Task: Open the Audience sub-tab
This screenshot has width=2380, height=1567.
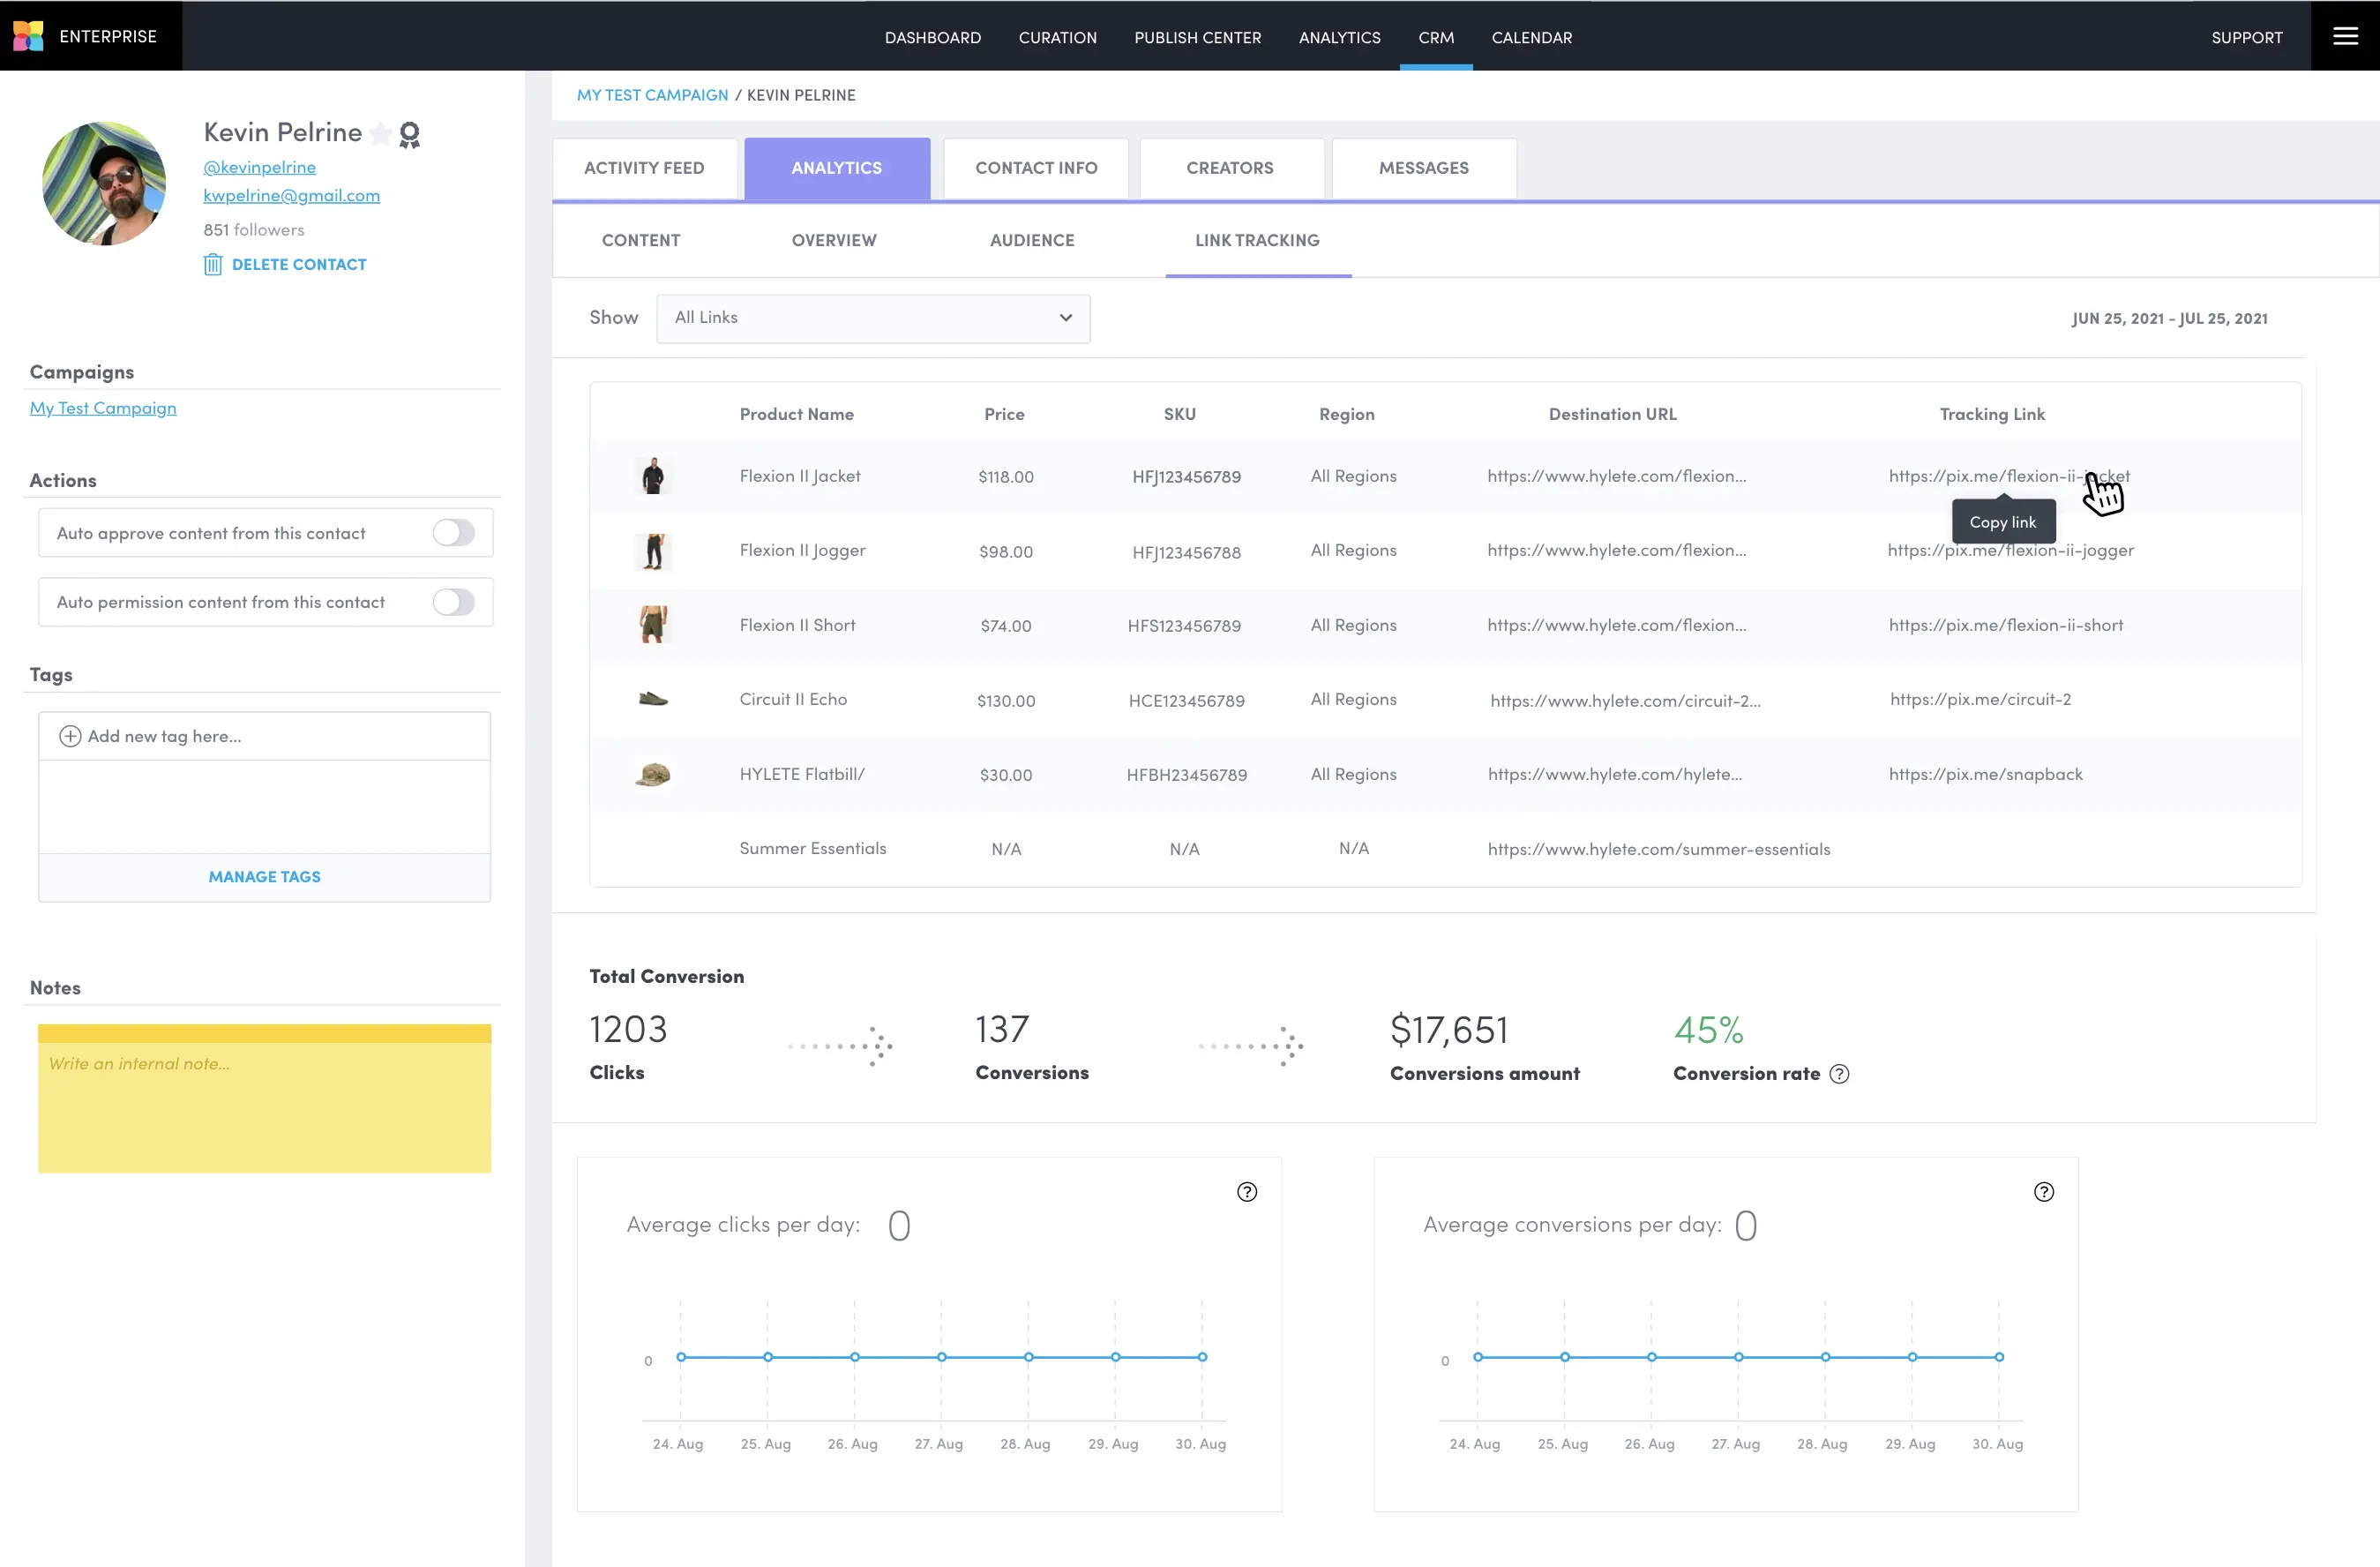Action: point(1032,240)
